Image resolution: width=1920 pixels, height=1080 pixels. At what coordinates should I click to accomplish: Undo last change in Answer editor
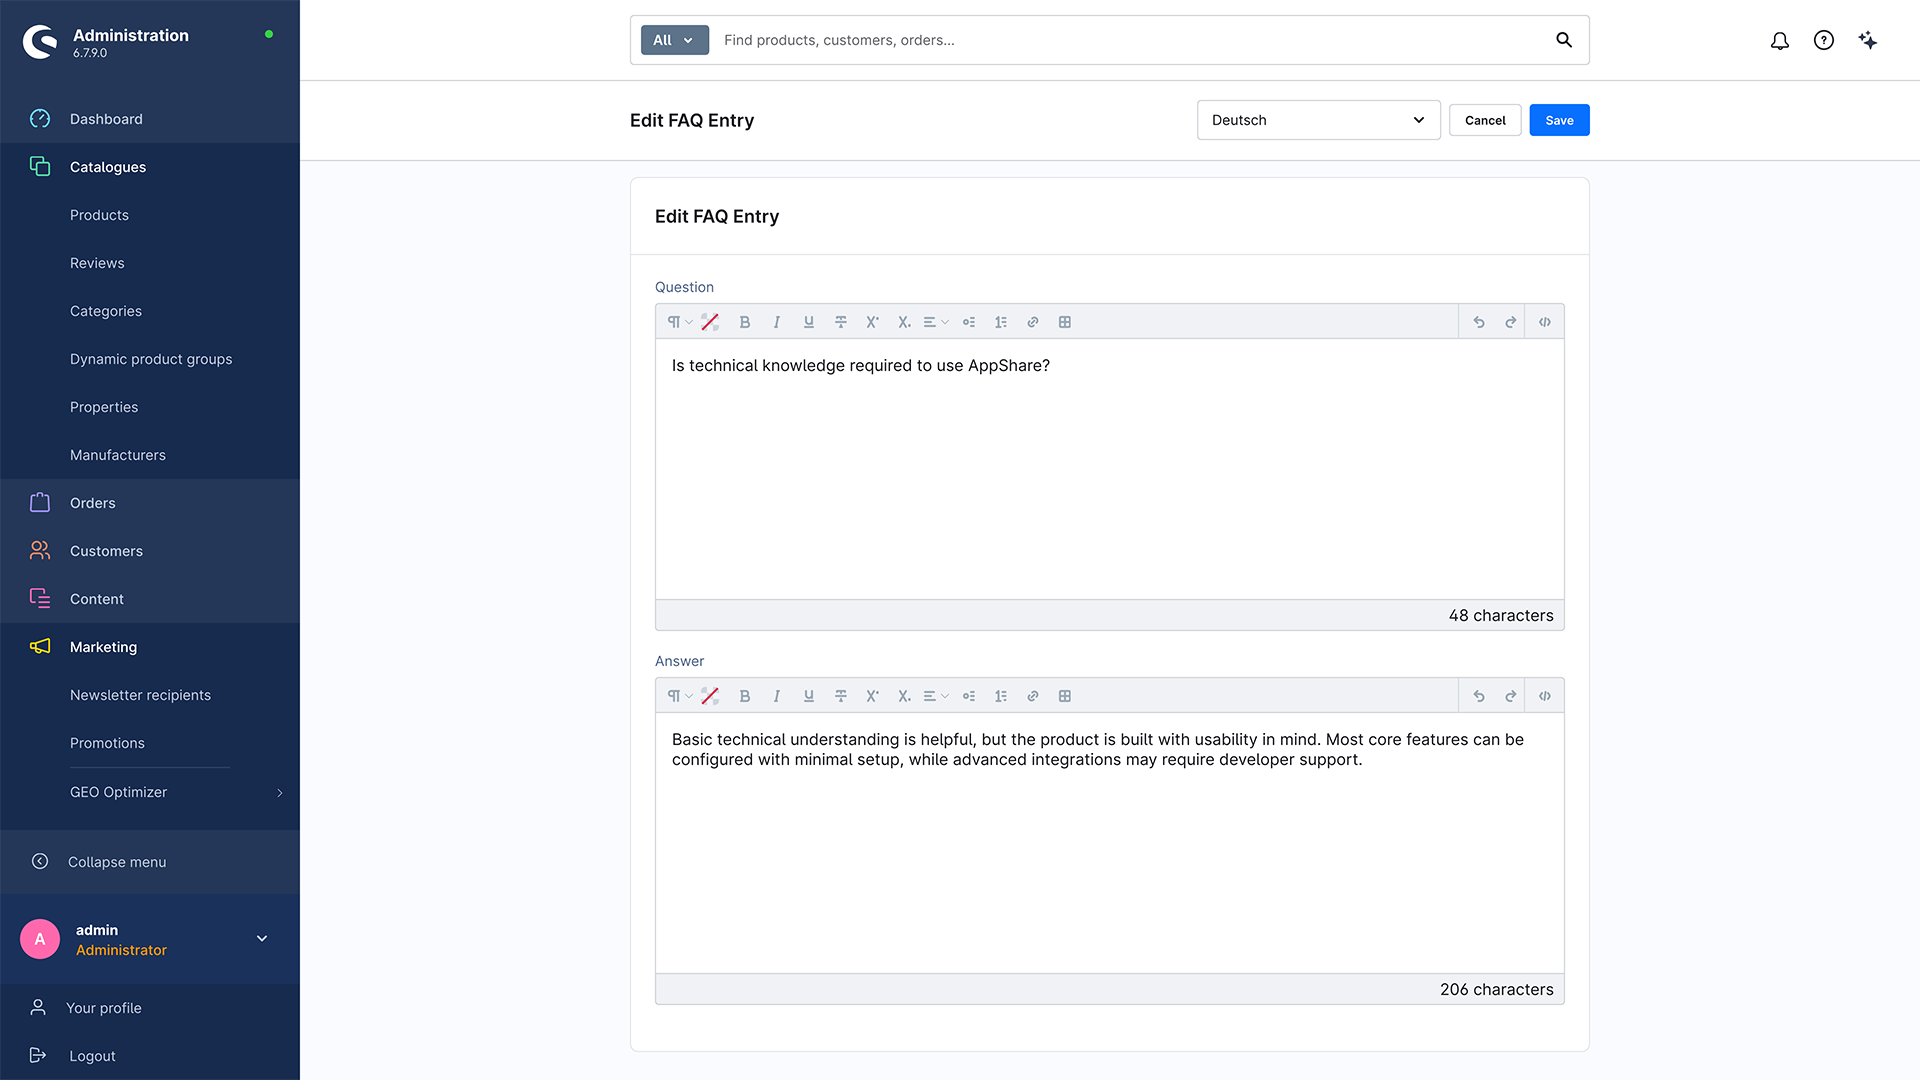click(1478, 696)
